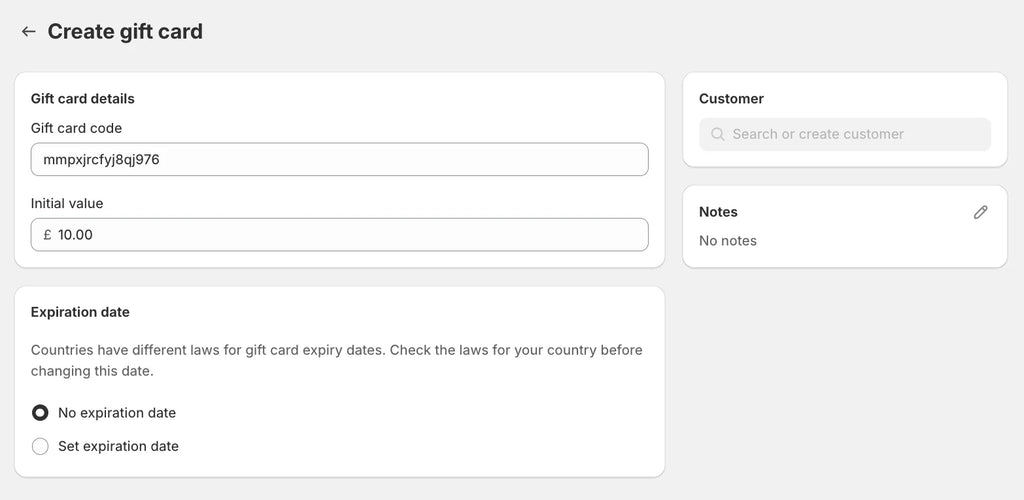Click the magnifier icon in customer search
The image size is (1024, 500).
click(x=717, y=134)
